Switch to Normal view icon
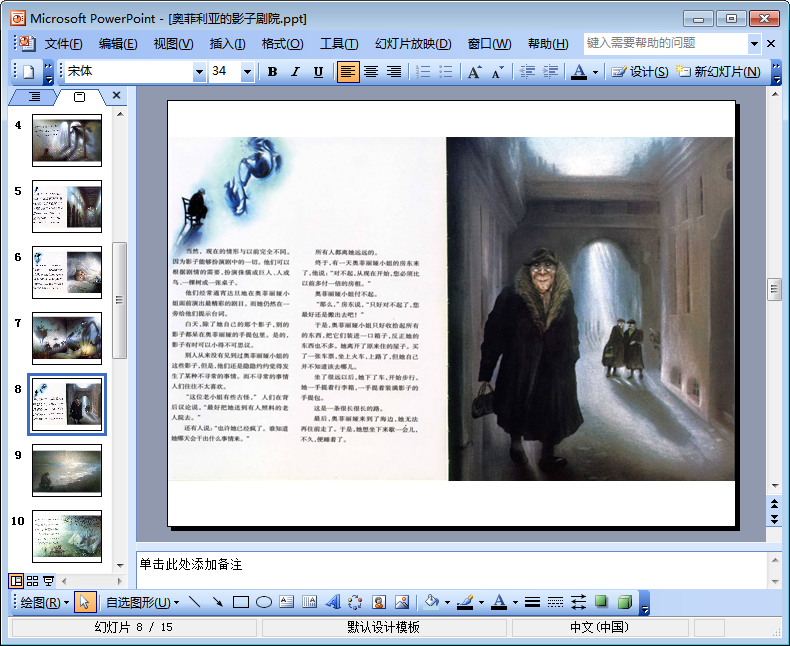The height and width of the screenshot is (646, 790). 16,581
